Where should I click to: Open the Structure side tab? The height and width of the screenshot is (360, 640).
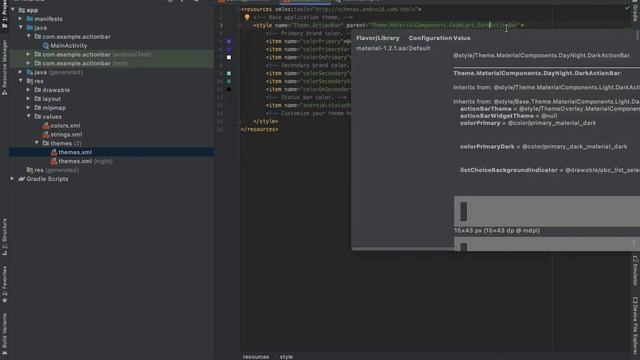point(4,238)
